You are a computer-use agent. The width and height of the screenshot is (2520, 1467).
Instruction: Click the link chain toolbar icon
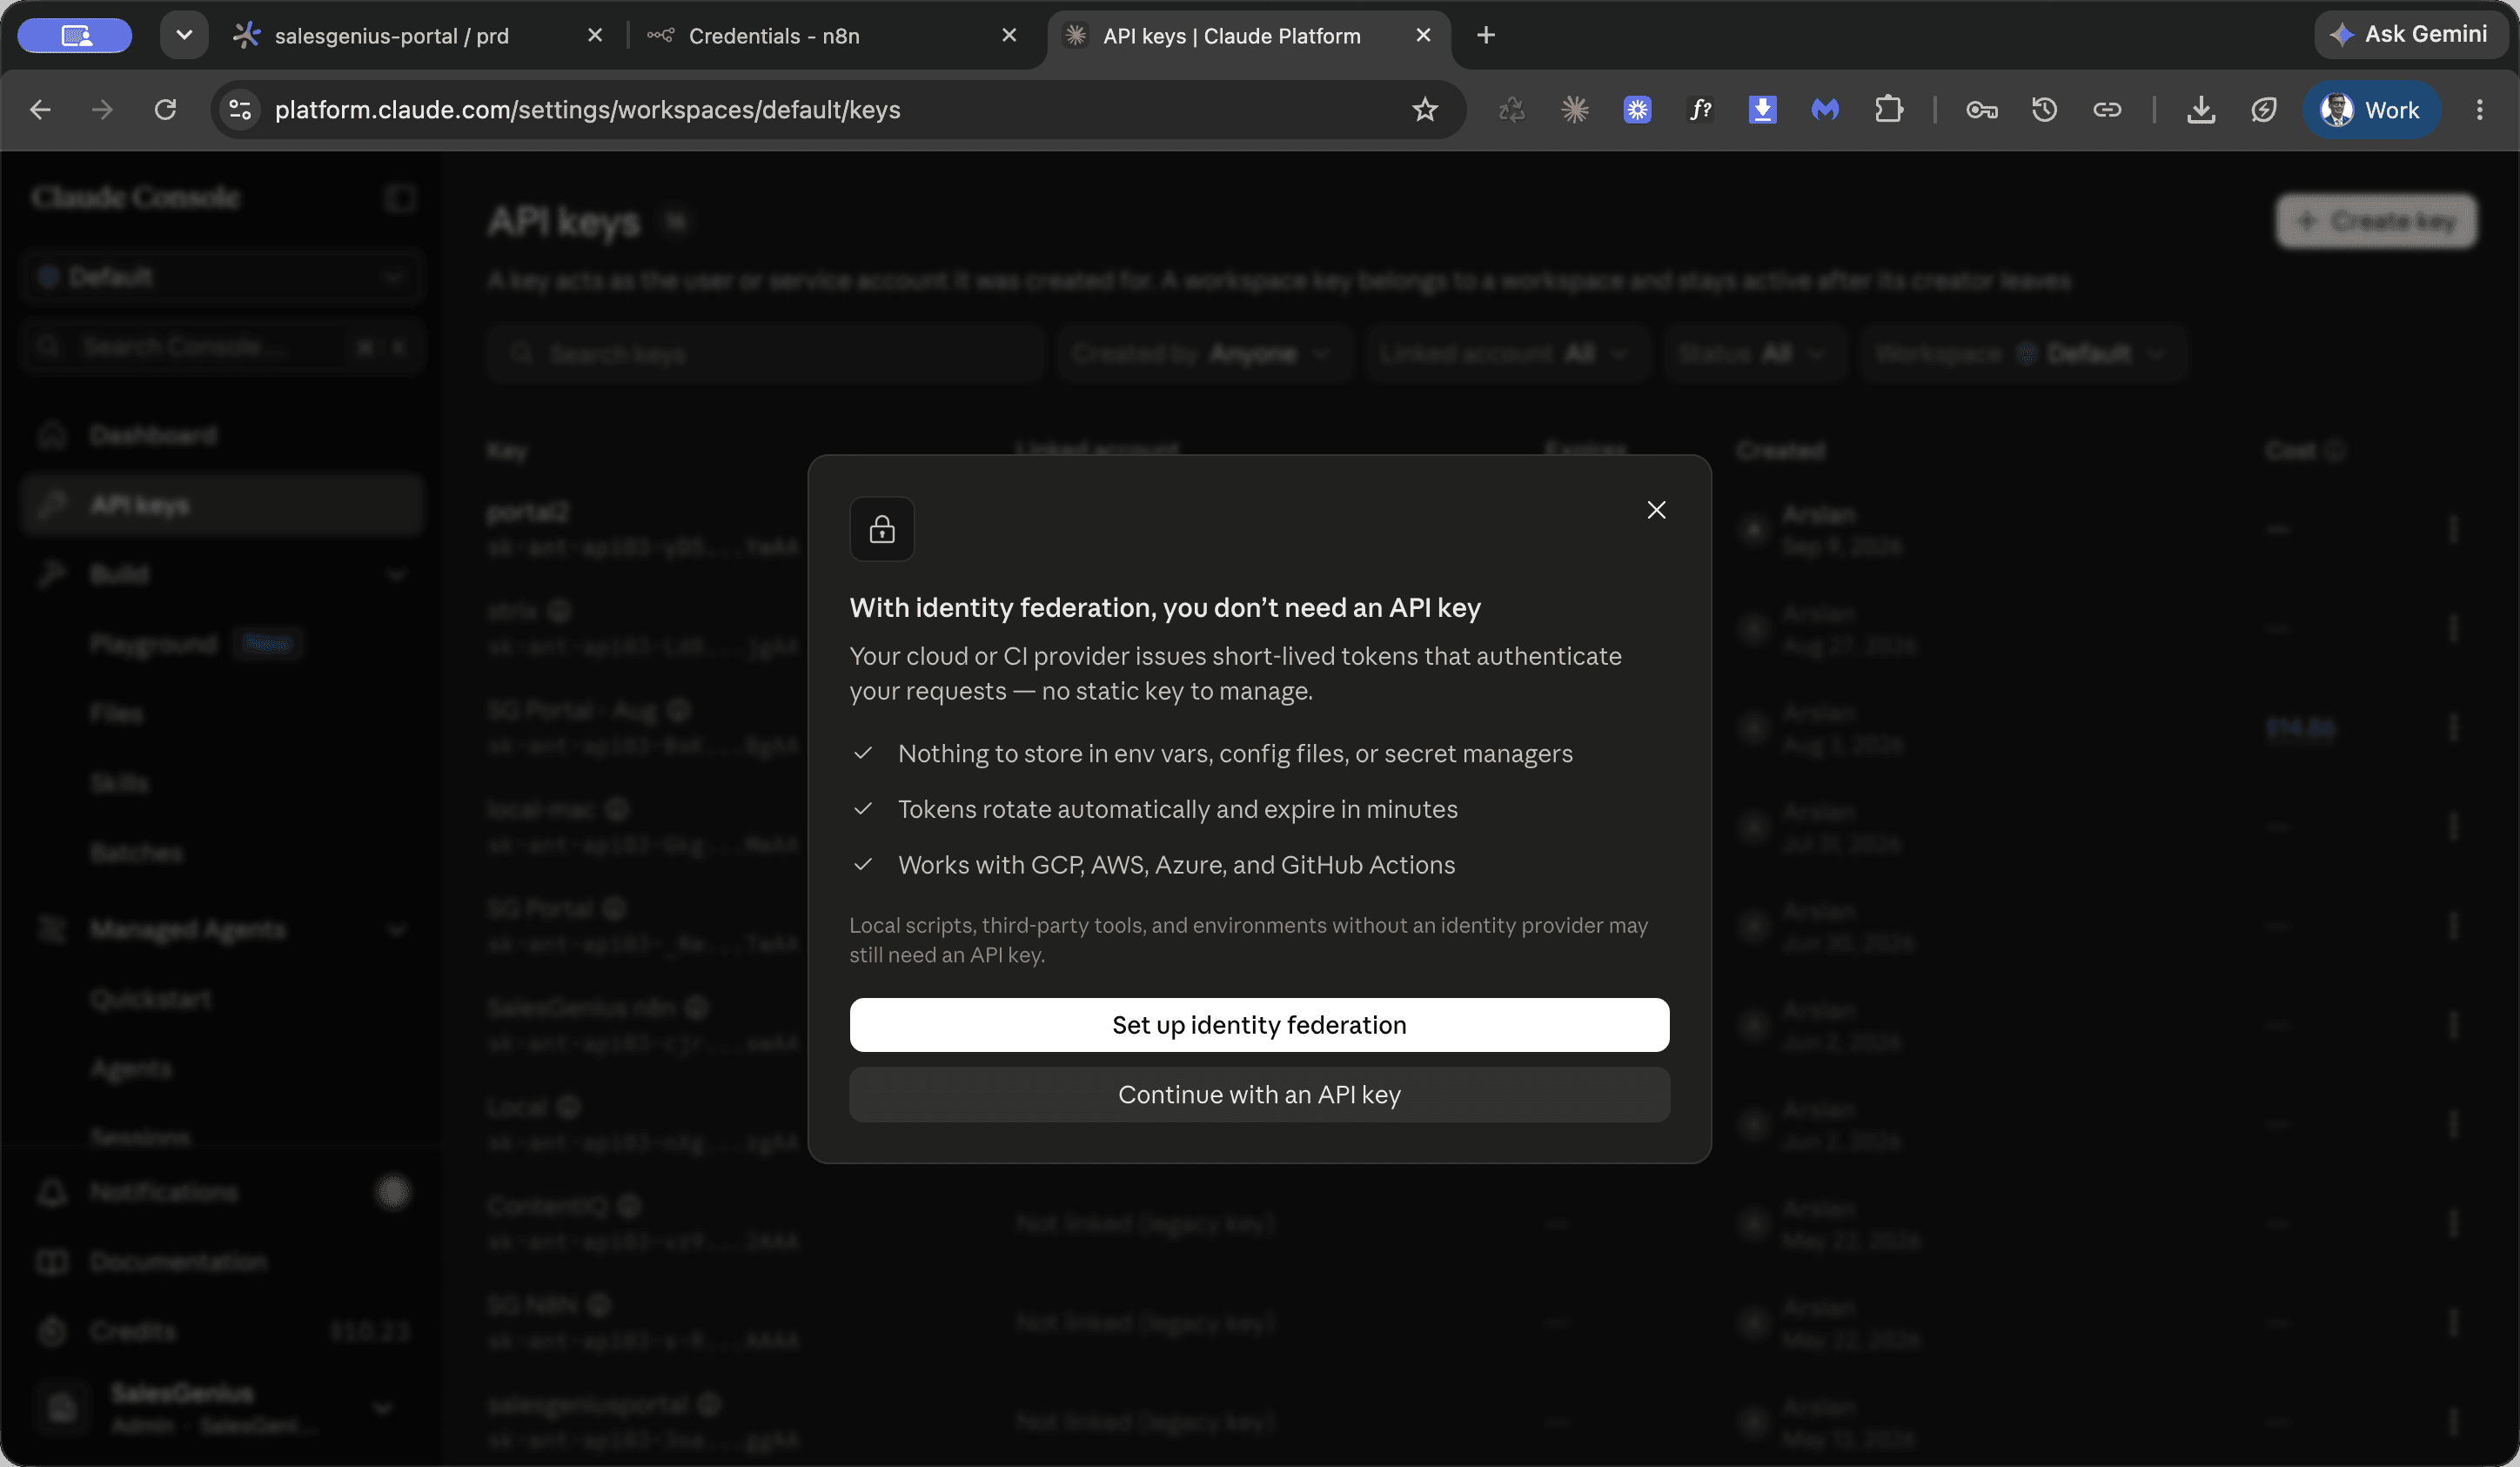coord(2107,110)
